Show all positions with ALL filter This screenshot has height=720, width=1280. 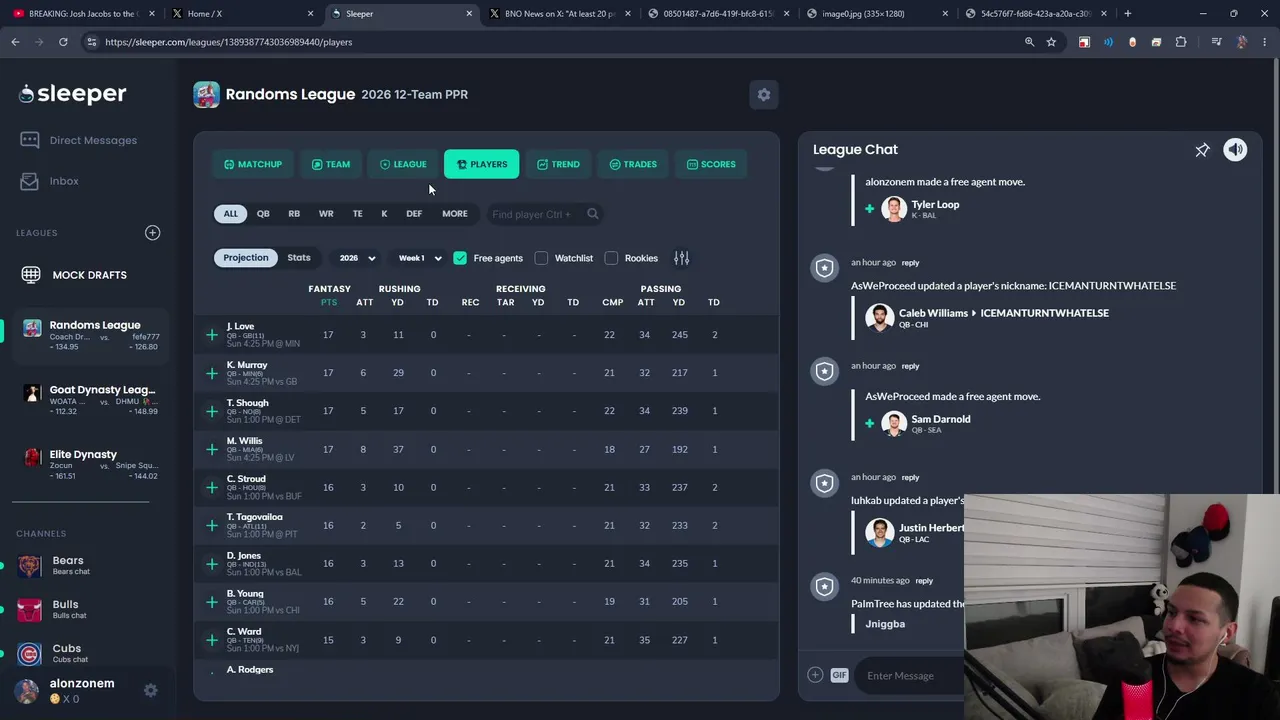tap(230, 214)
